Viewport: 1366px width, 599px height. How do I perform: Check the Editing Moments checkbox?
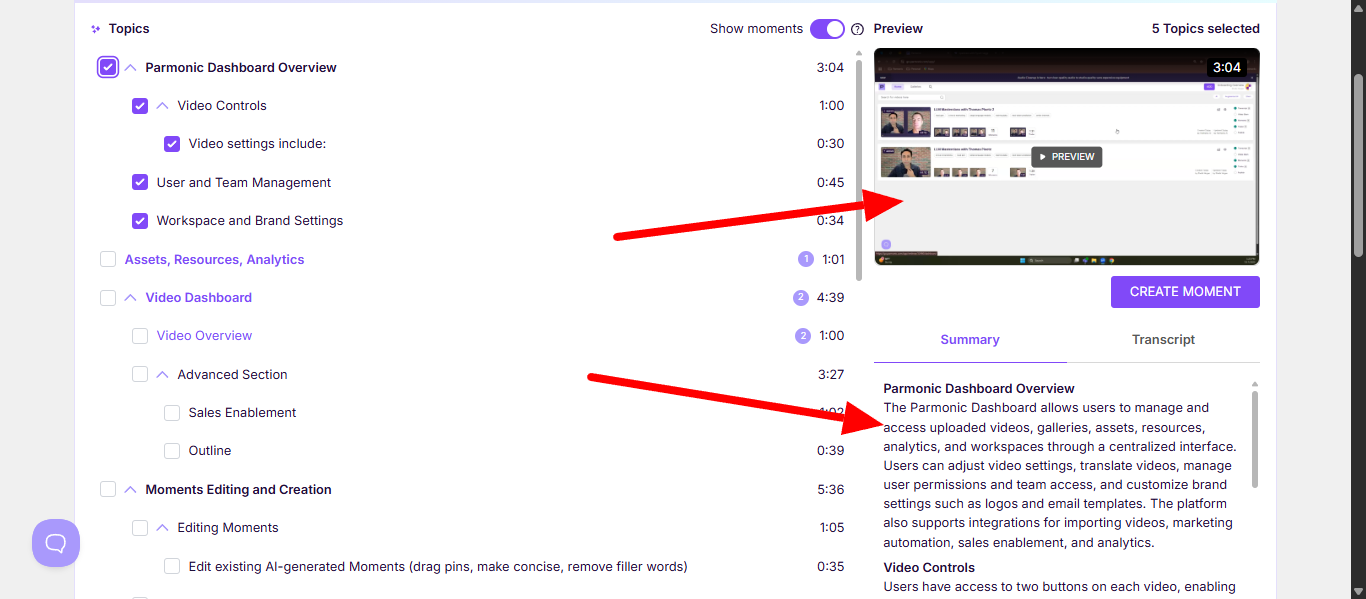140,527
